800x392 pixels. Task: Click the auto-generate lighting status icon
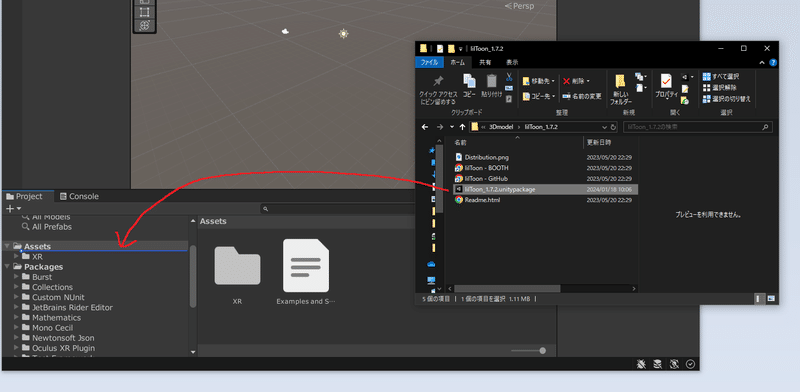[x=674, y=364]
